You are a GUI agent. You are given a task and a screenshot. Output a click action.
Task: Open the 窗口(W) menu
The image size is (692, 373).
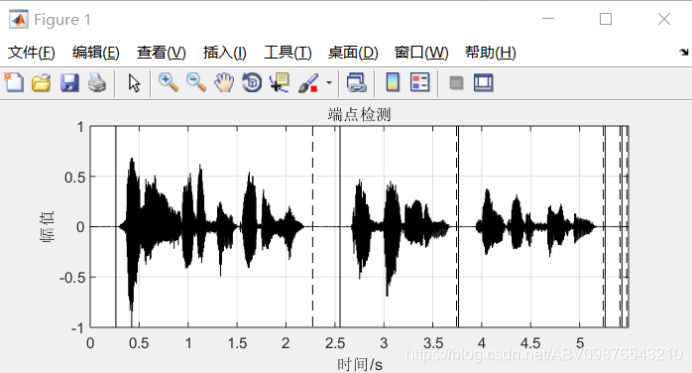pos(421,53)
